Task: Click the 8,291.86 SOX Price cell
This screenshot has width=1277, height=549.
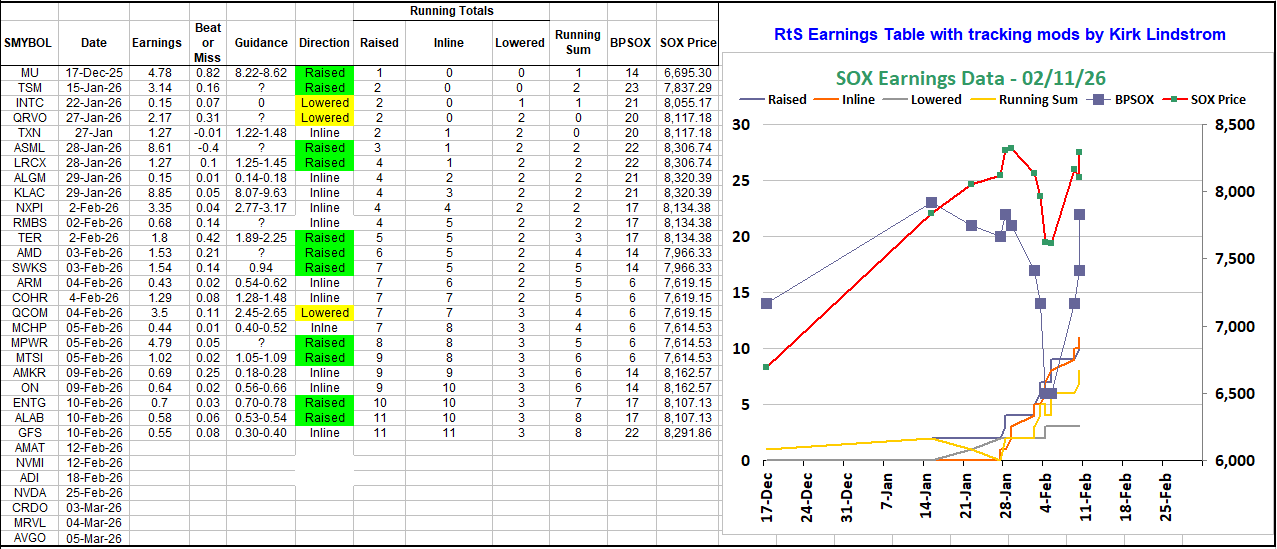Action: (686, 433)
